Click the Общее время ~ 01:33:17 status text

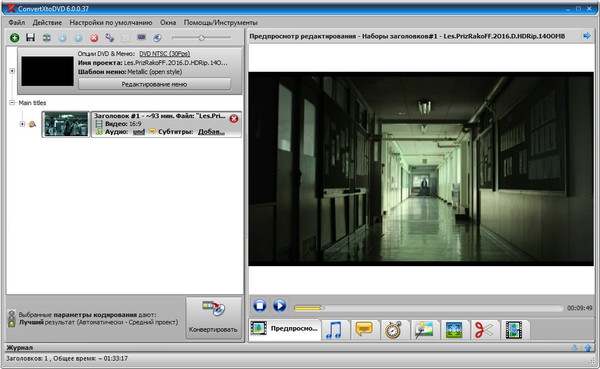coord(90,358)
